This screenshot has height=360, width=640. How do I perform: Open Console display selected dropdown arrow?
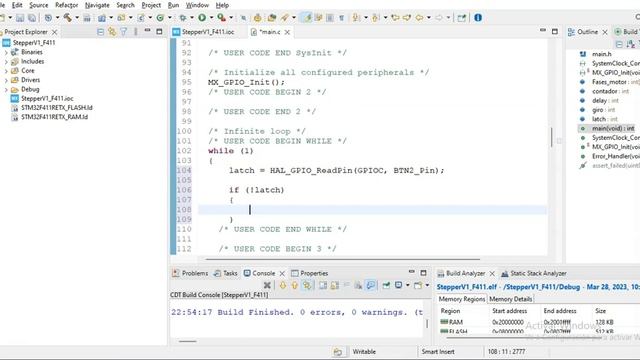[407, 285]
